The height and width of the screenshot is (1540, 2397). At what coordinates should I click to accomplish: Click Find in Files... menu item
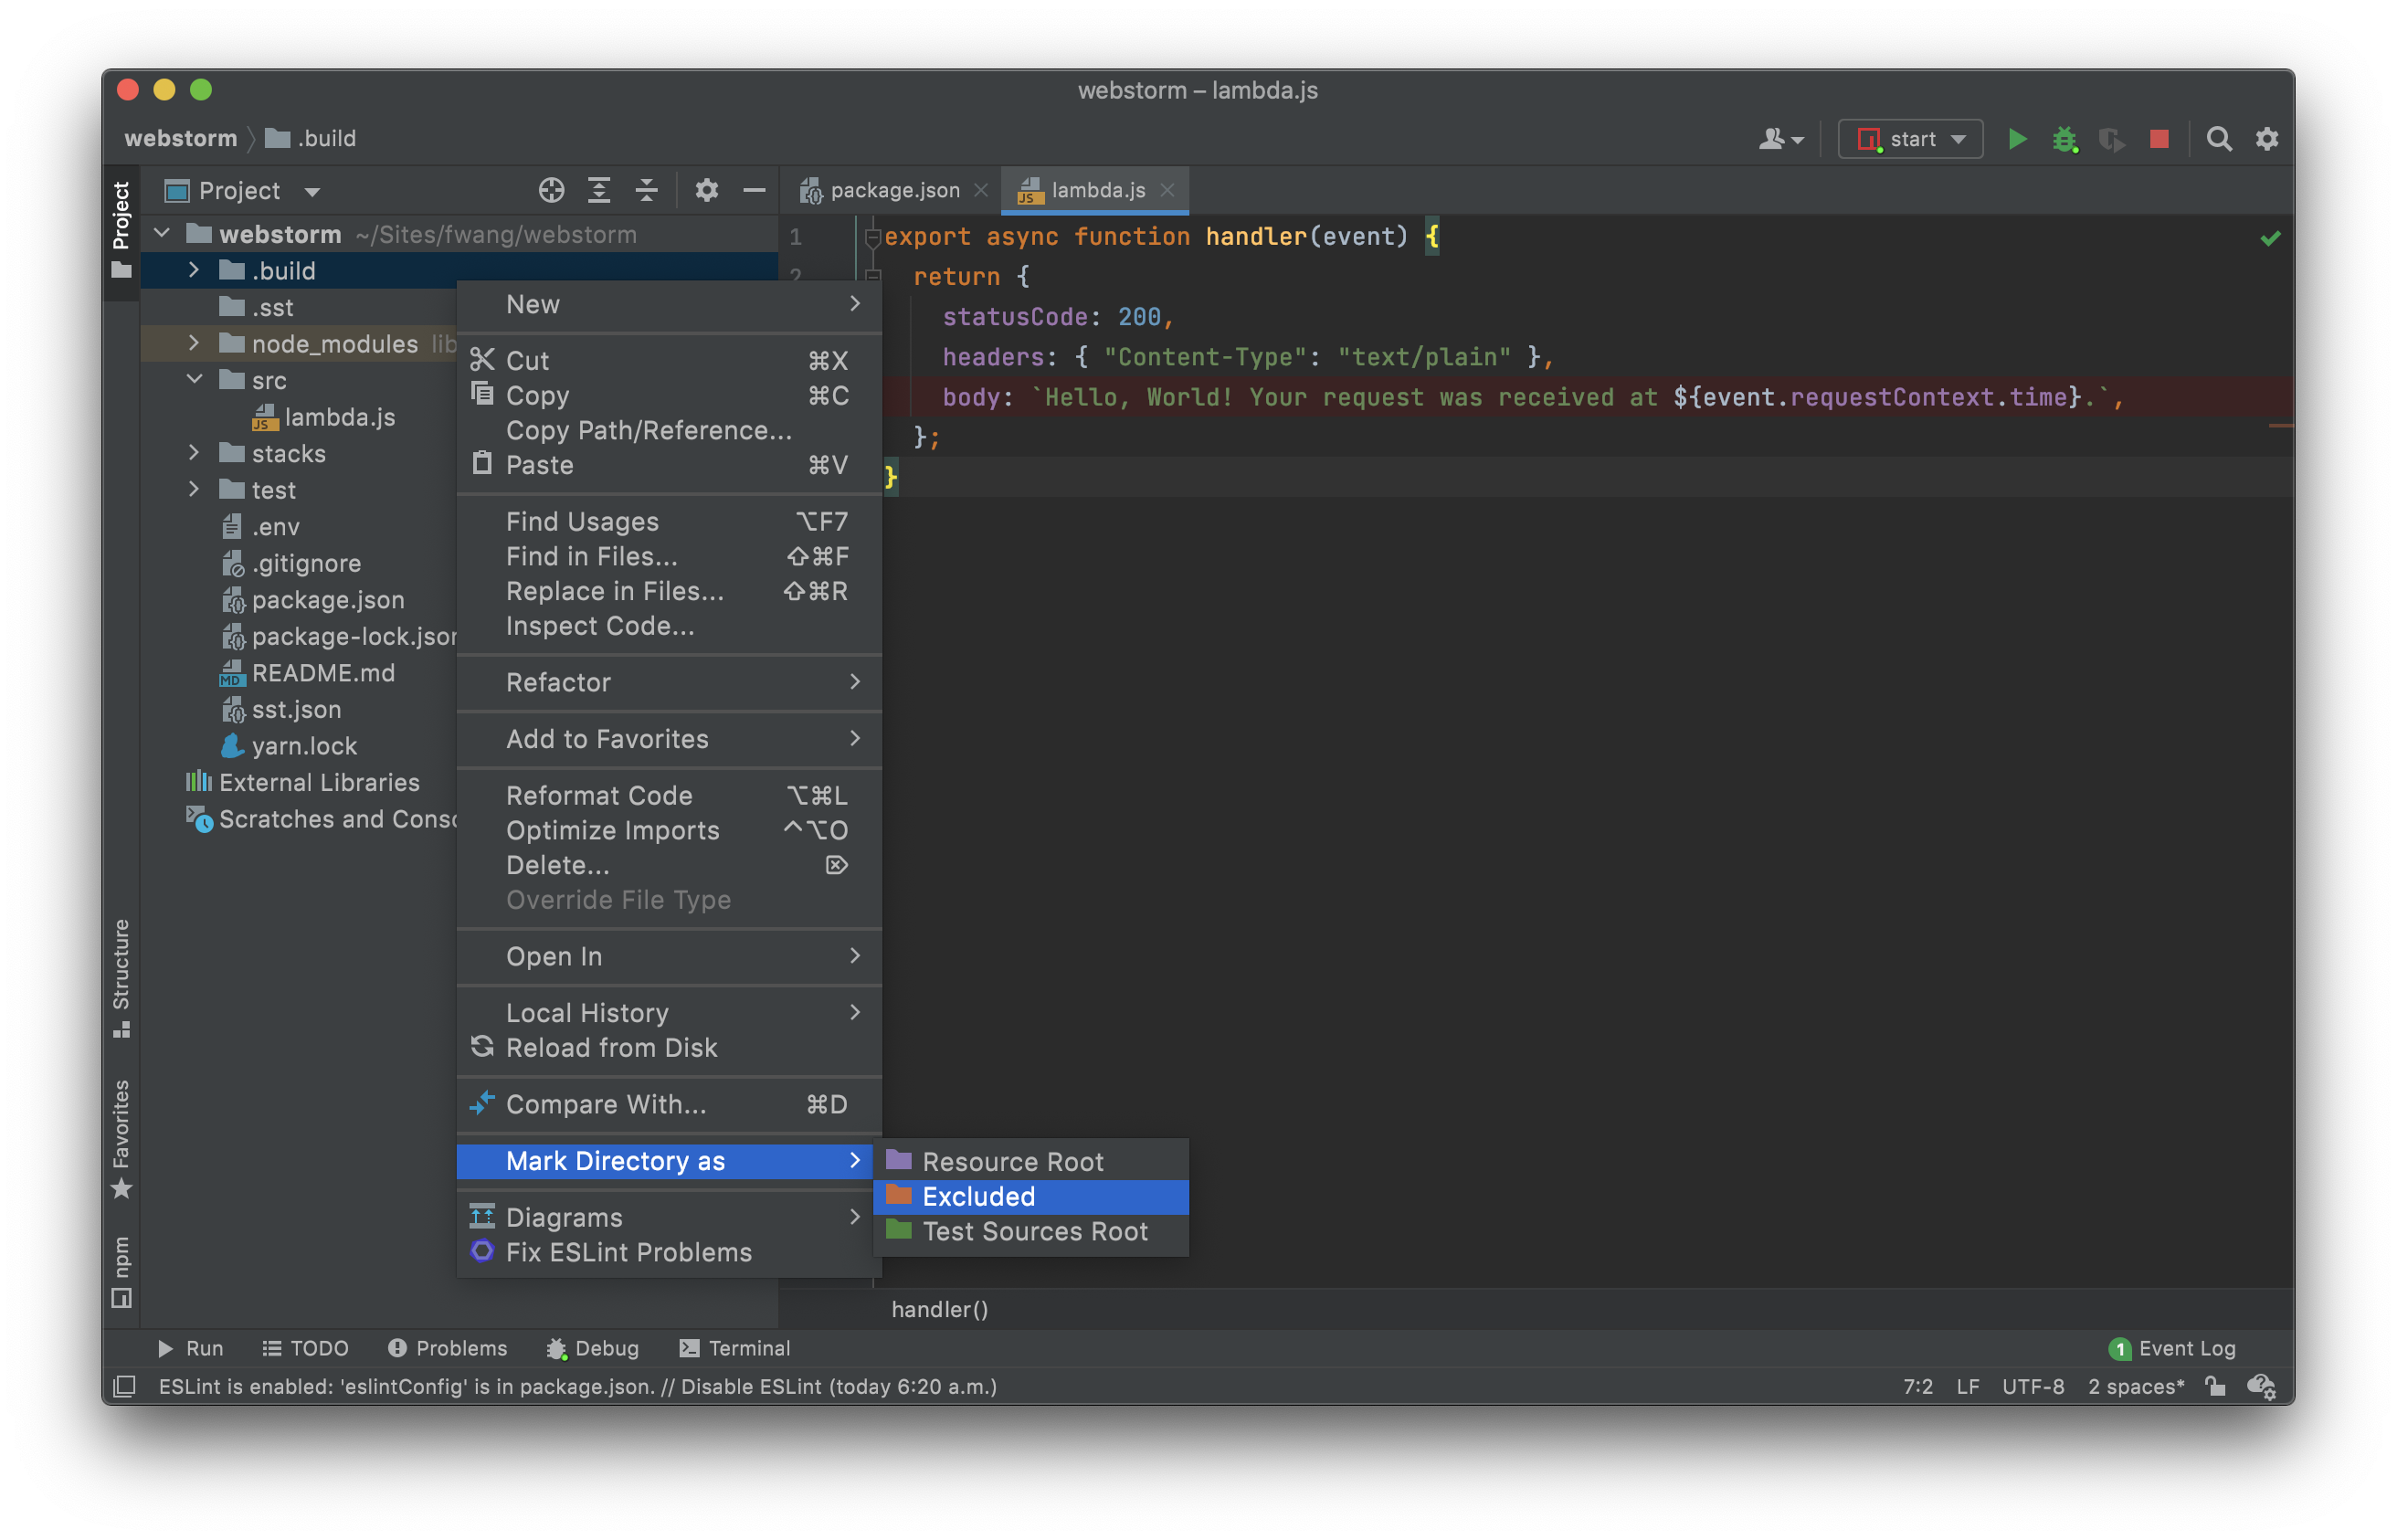click(x=669, y=556)
